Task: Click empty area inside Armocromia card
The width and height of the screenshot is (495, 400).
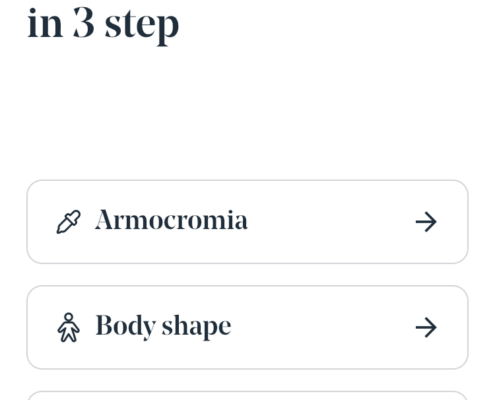Action: click(x=330, y=222)
